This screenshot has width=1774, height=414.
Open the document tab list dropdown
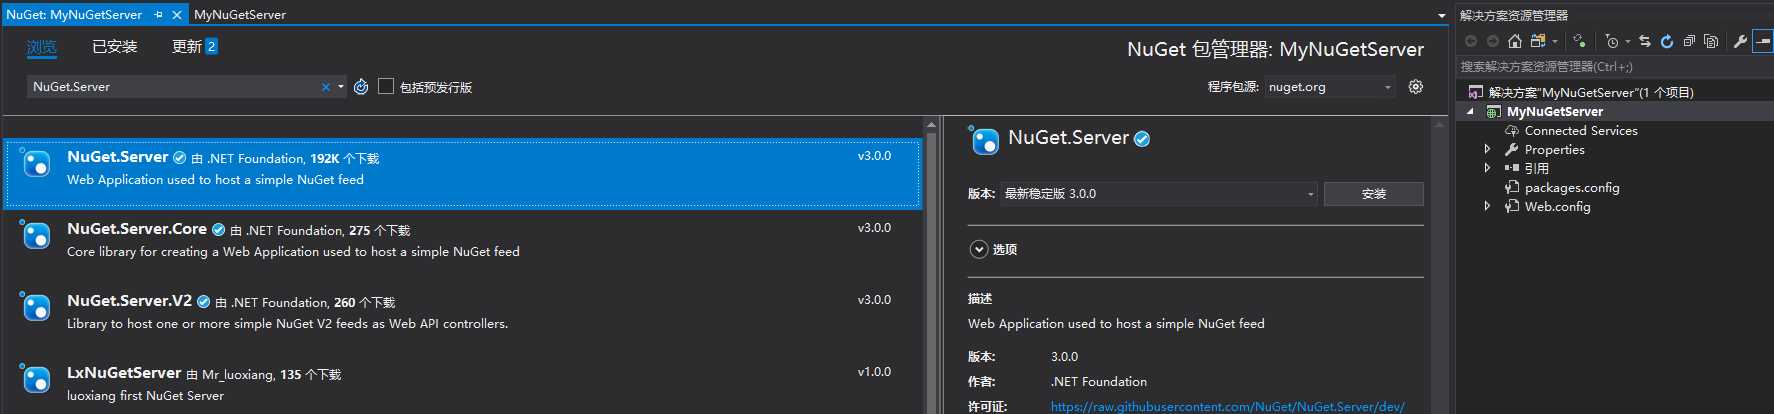pos(1442,15)
